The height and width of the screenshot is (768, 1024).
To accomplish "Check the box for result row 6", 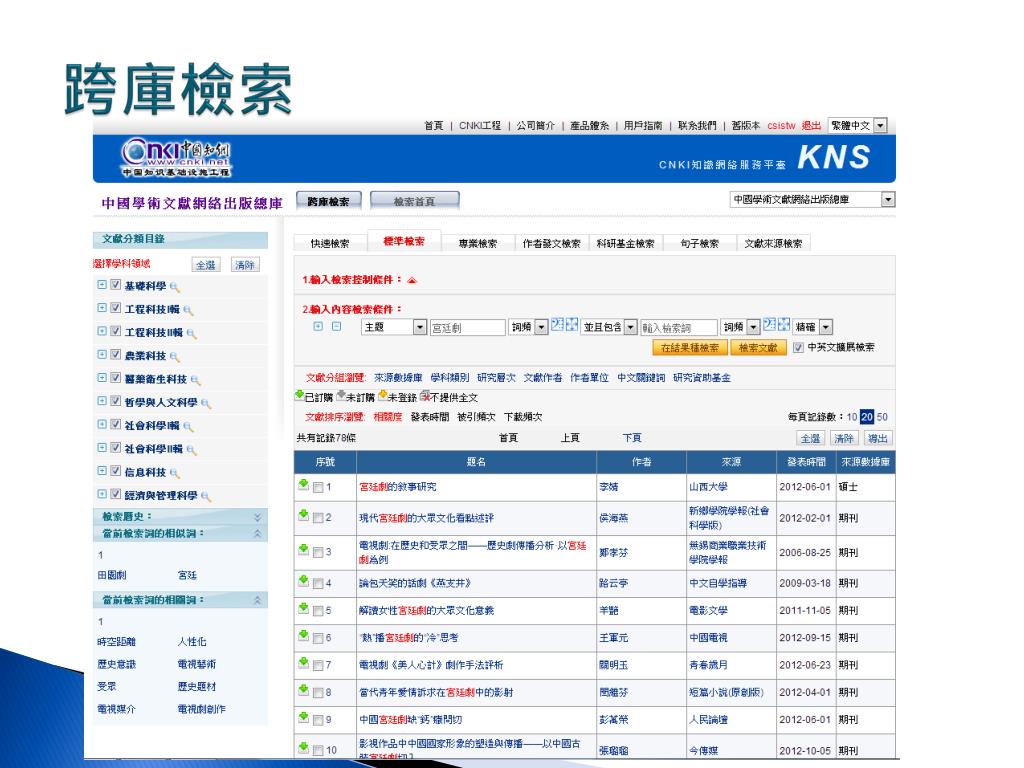I will click(x=318, y=638).
